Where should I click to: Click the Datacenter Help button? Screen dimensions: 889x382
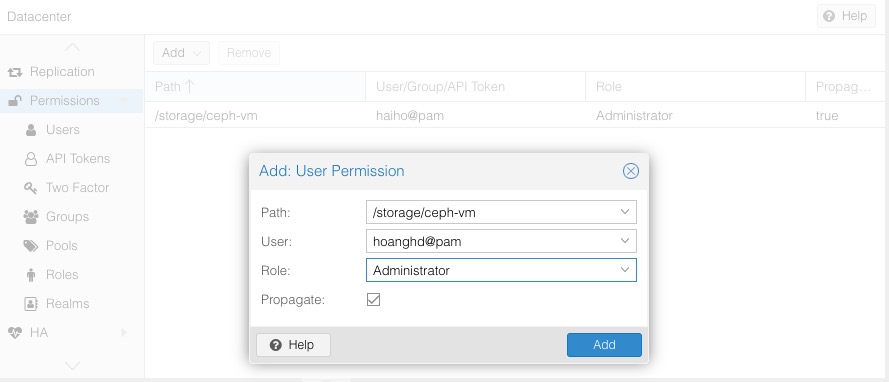[846, 16]
